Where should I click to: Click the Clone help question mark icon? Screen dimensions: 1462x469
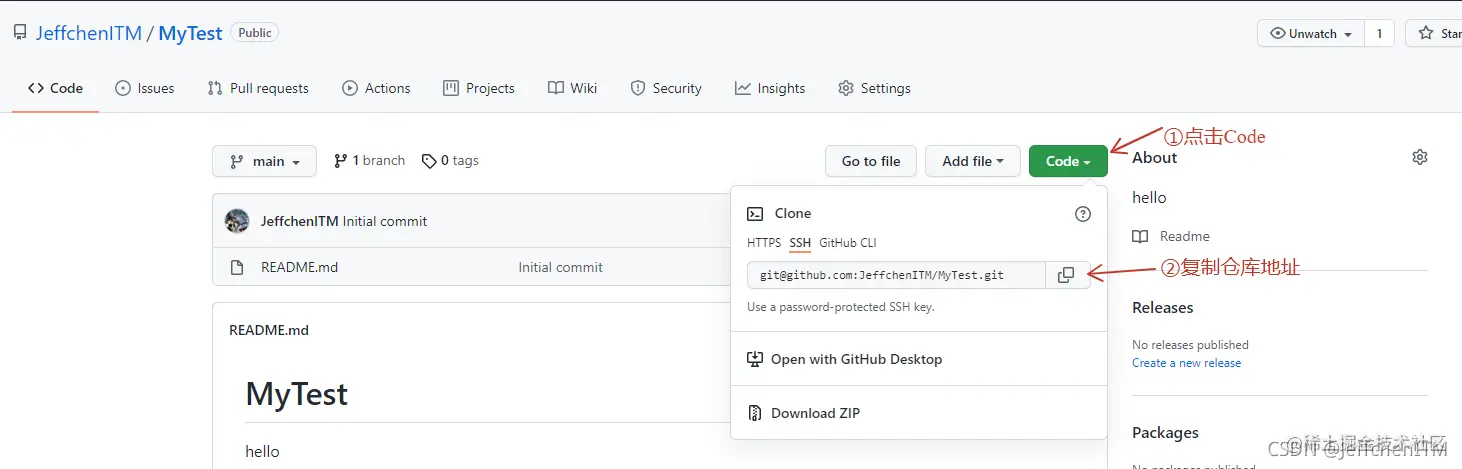coord(1082,214)
